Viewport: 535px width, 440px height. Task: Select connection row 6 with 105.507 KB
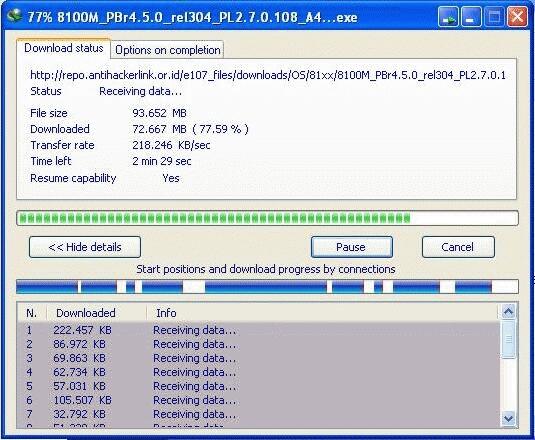258,400
